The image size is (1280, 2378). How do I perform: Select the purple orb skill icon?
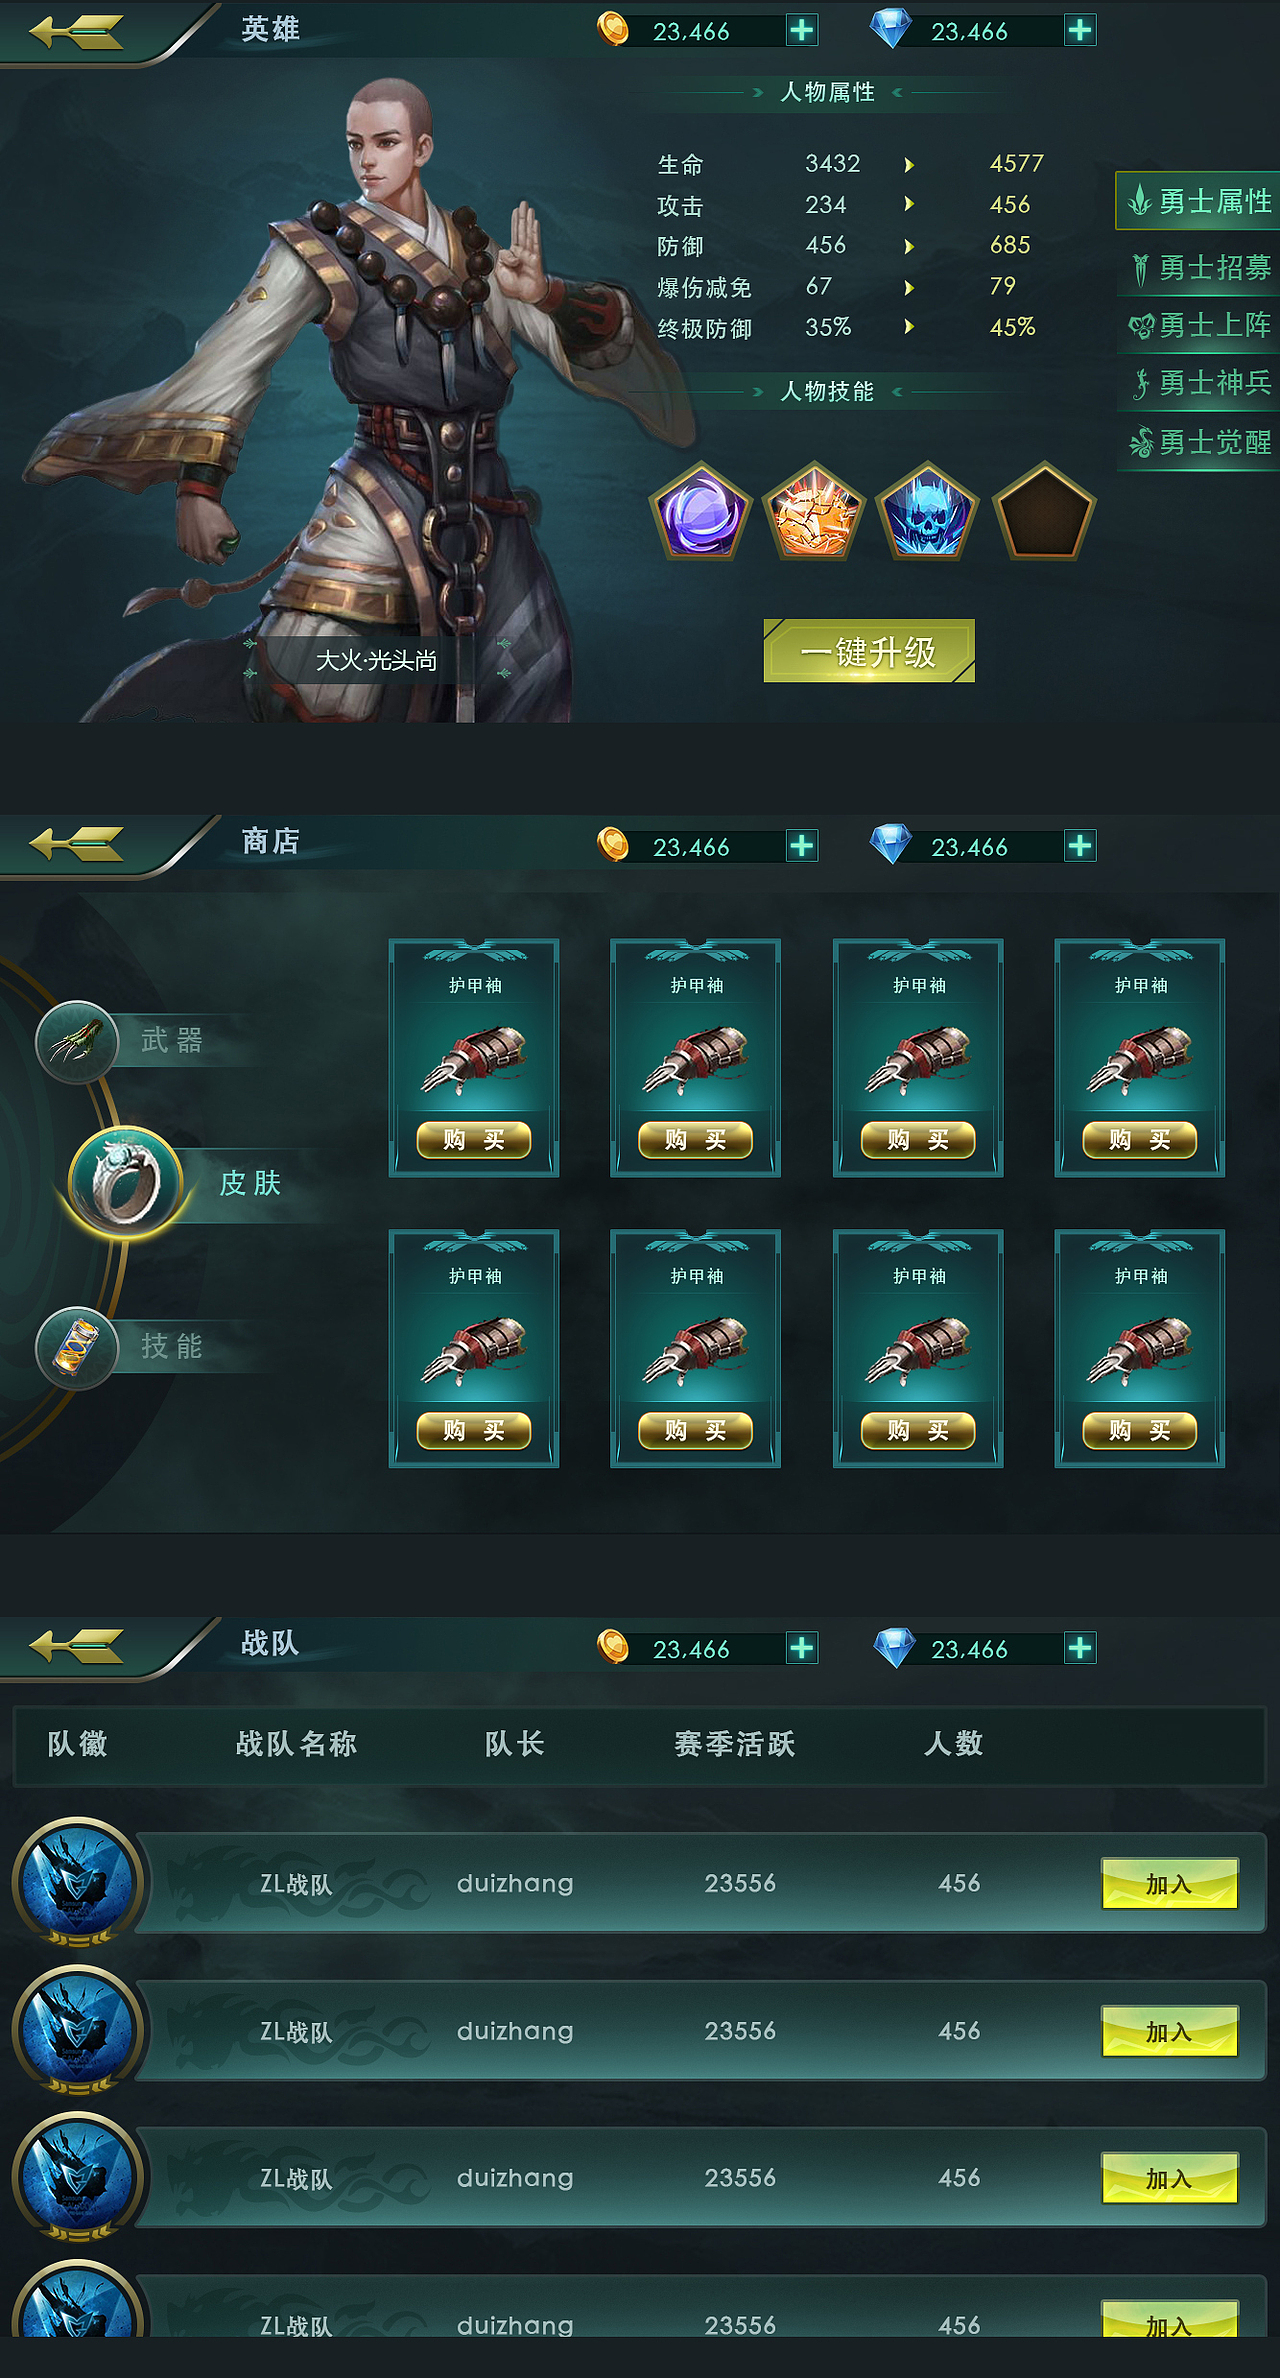[x=700, y=511]
